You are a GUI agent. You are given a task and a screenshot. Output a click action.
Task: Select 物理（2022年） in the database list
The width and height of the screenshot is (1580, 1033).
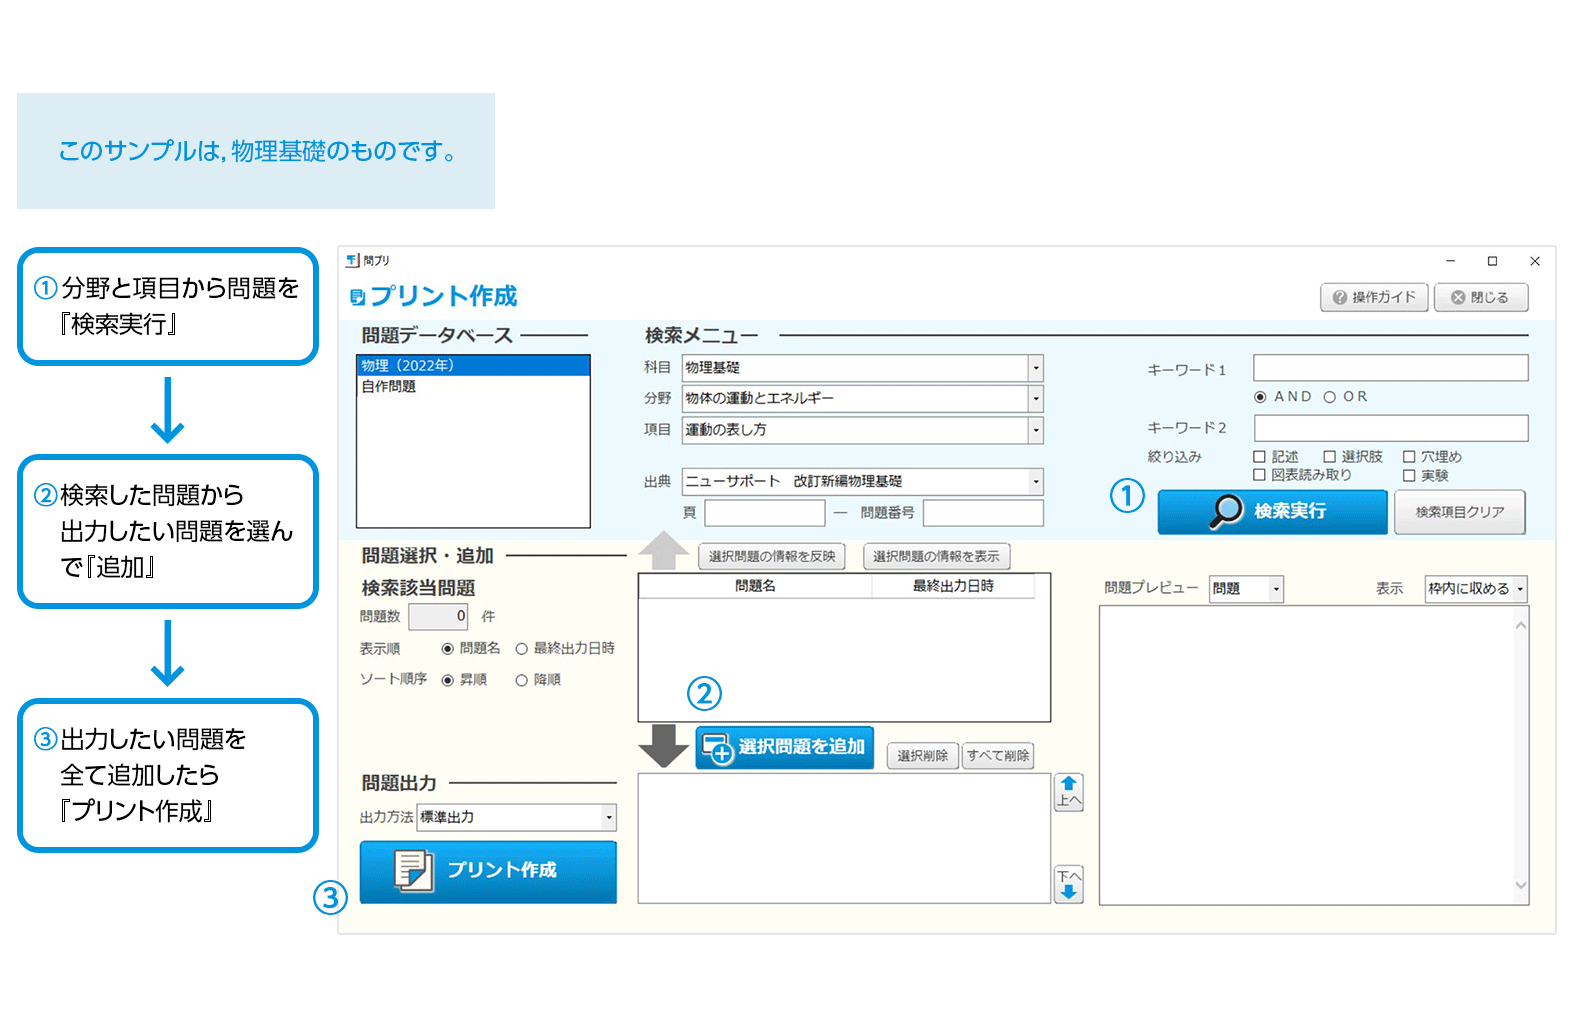(x=472, y=366)
